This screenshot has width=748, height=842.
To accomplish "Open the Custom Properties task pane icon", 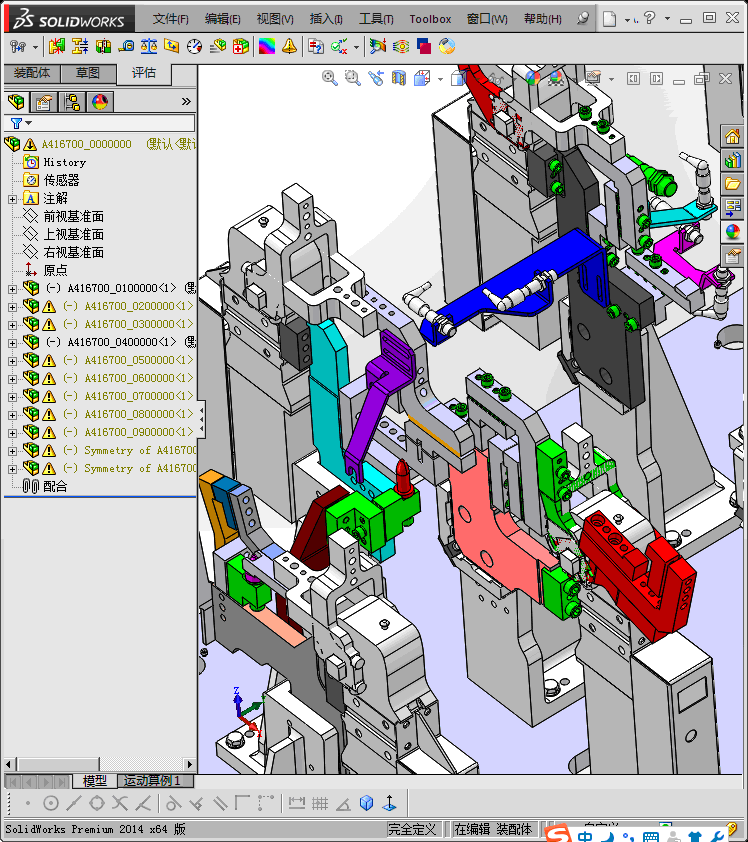I will (733, 256).
